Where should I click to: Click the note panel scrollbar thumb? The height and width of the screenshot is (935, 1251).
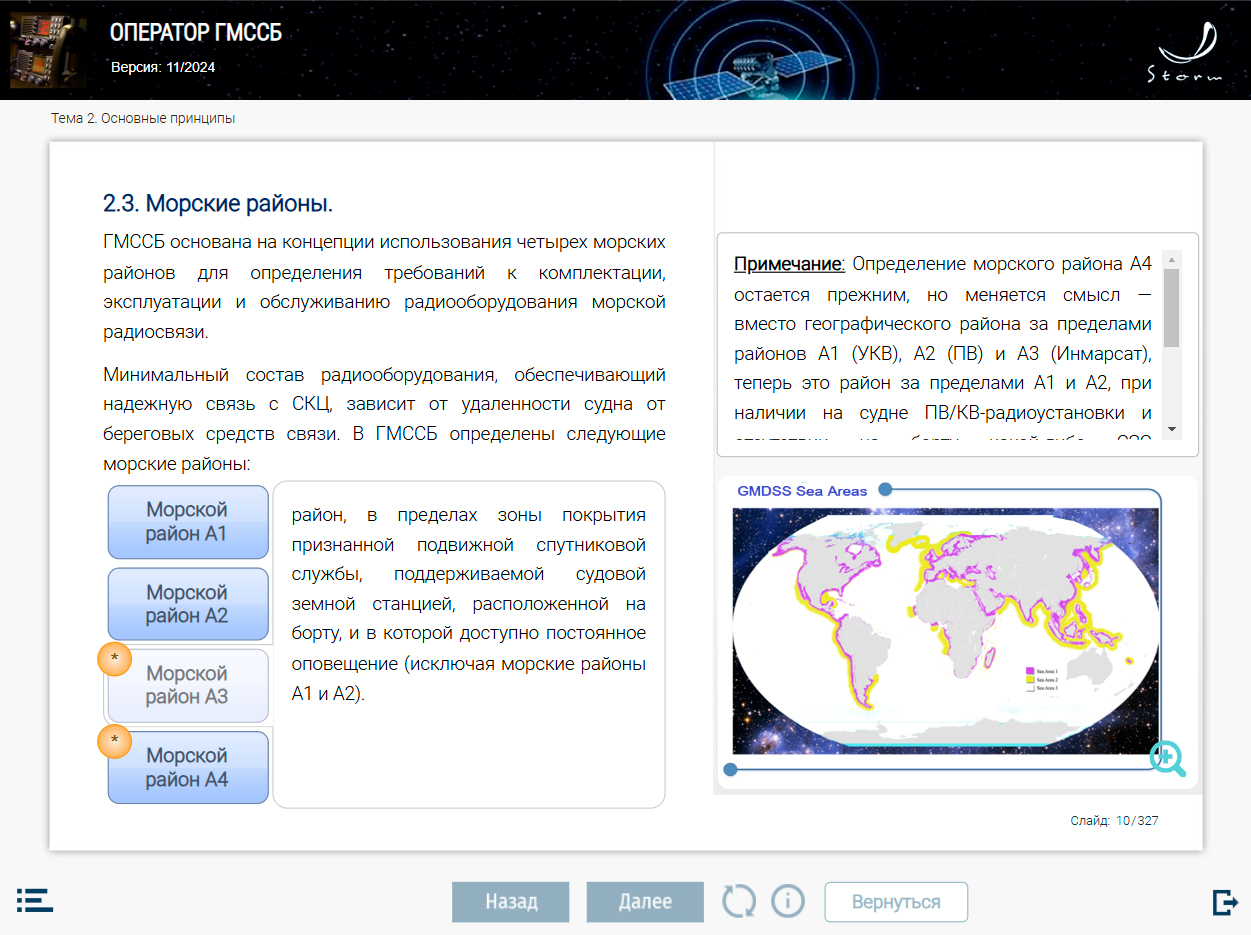click(x=1172, y=307)
